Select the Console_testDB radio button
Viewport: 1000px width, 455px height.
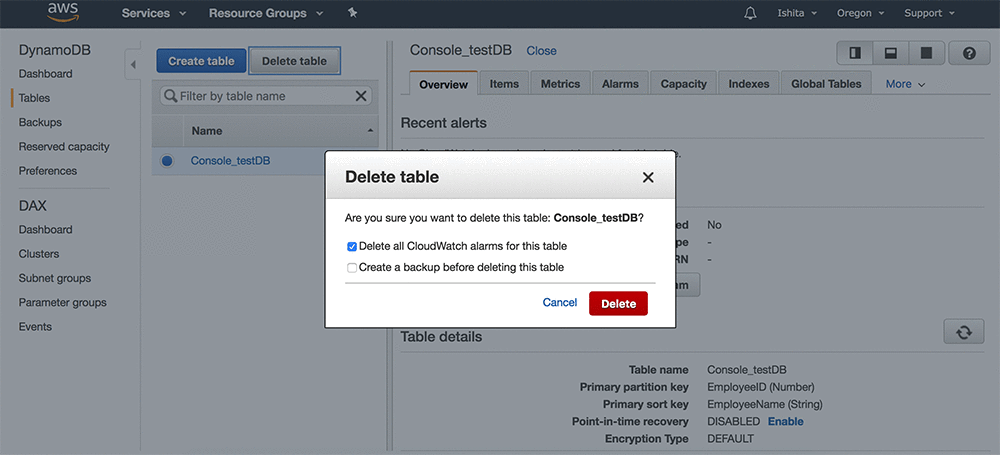(167, 161)
